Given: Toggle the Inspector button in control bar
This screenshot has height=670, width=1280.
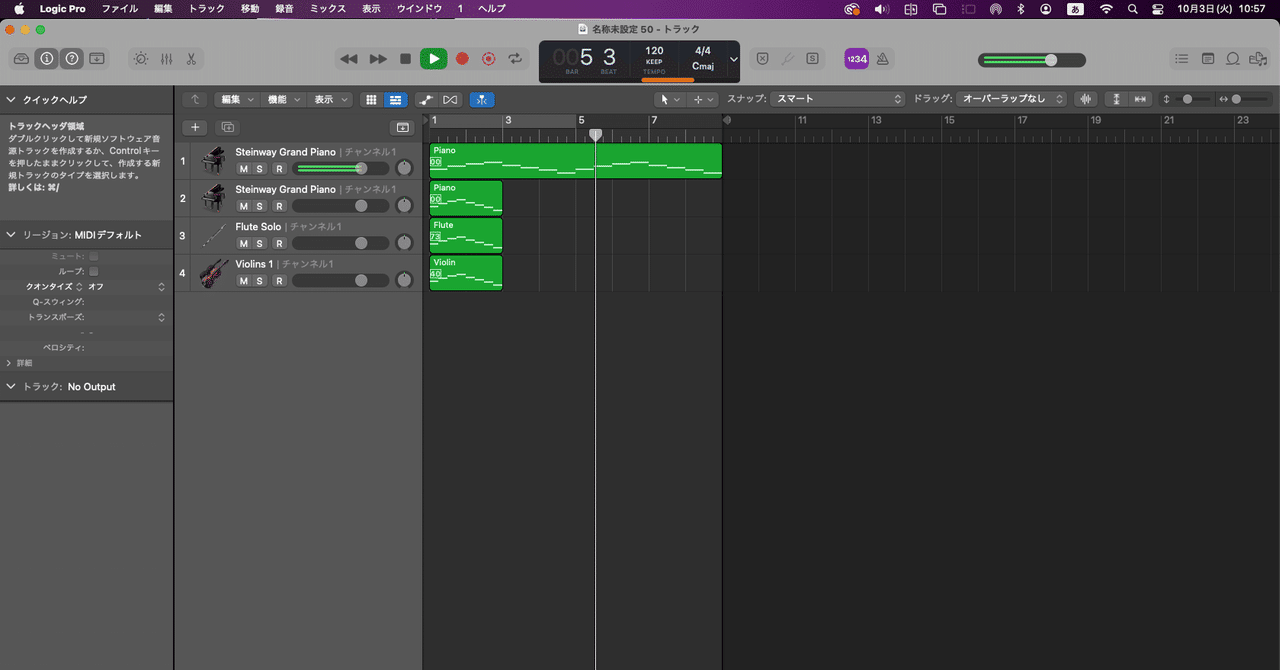Looking at the screenshot, I should pos(47,59).
